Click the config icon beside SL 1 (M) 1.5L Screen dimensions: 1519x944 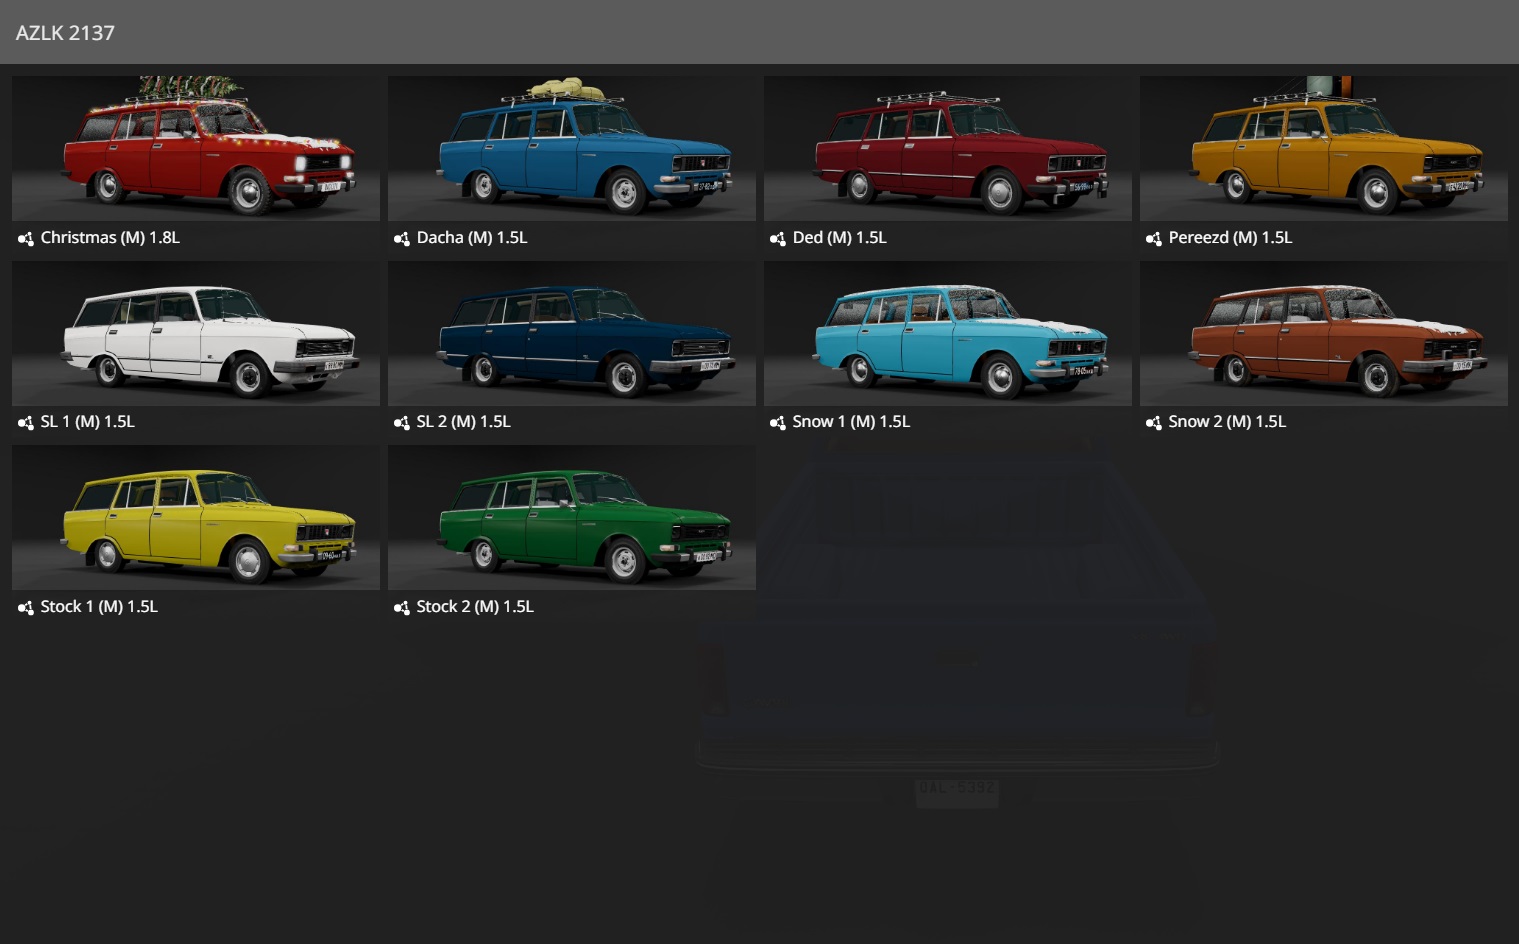[x=26, y=423]
